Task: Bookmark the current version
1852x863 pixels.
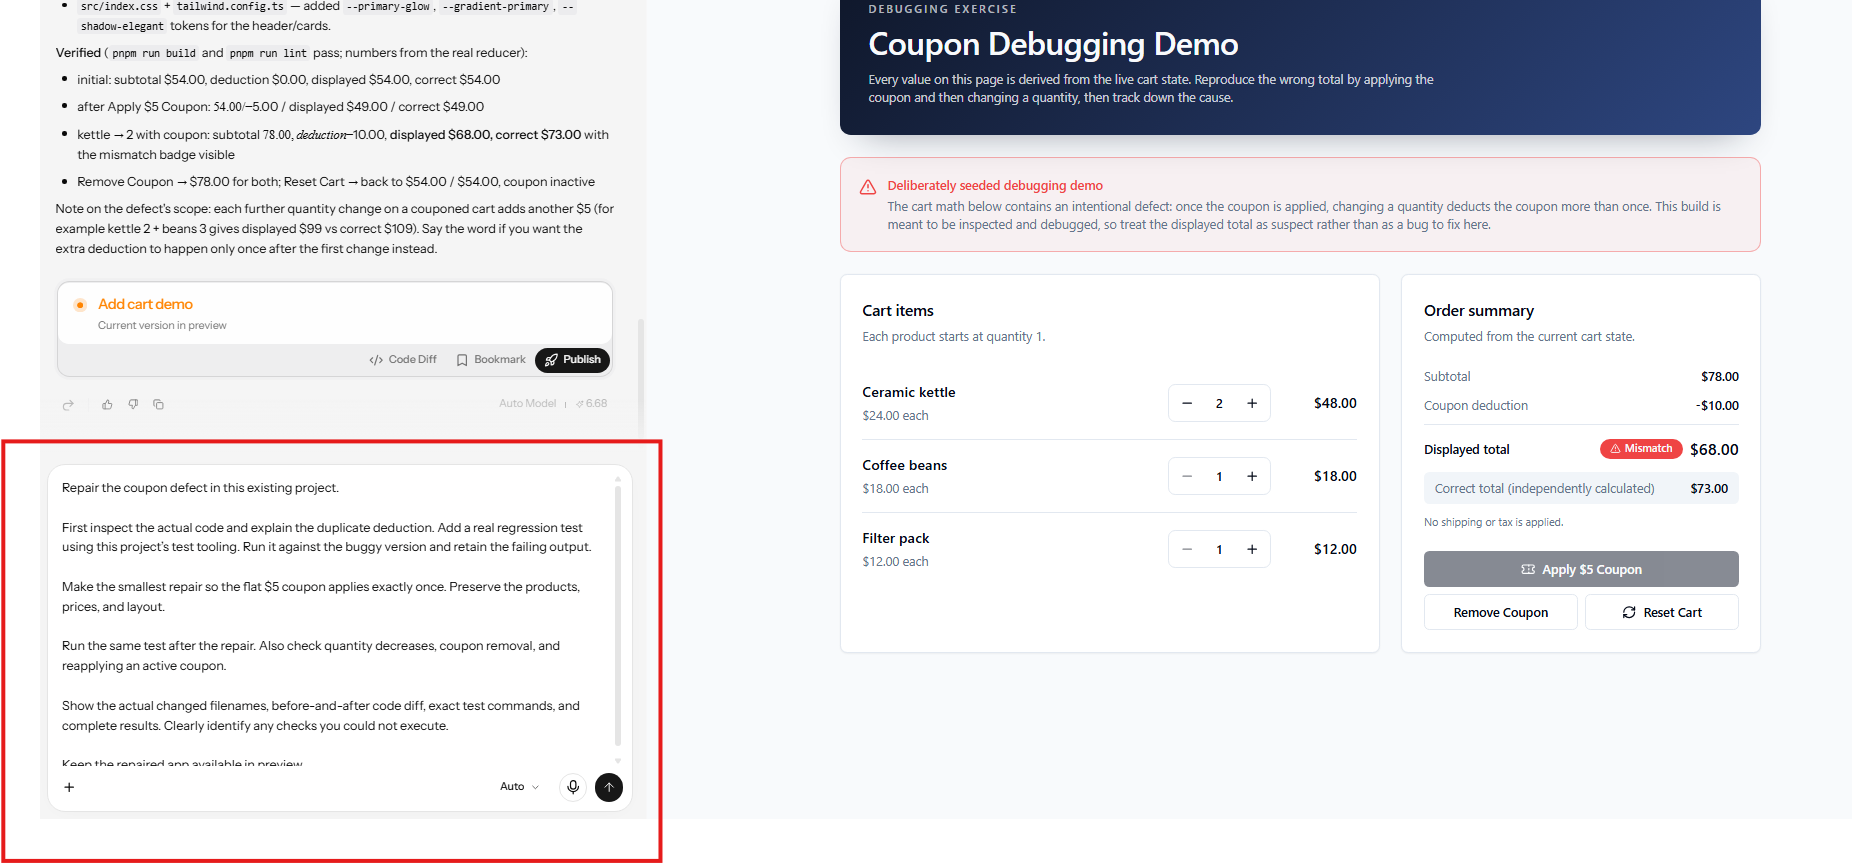Action: pos(491,360)
